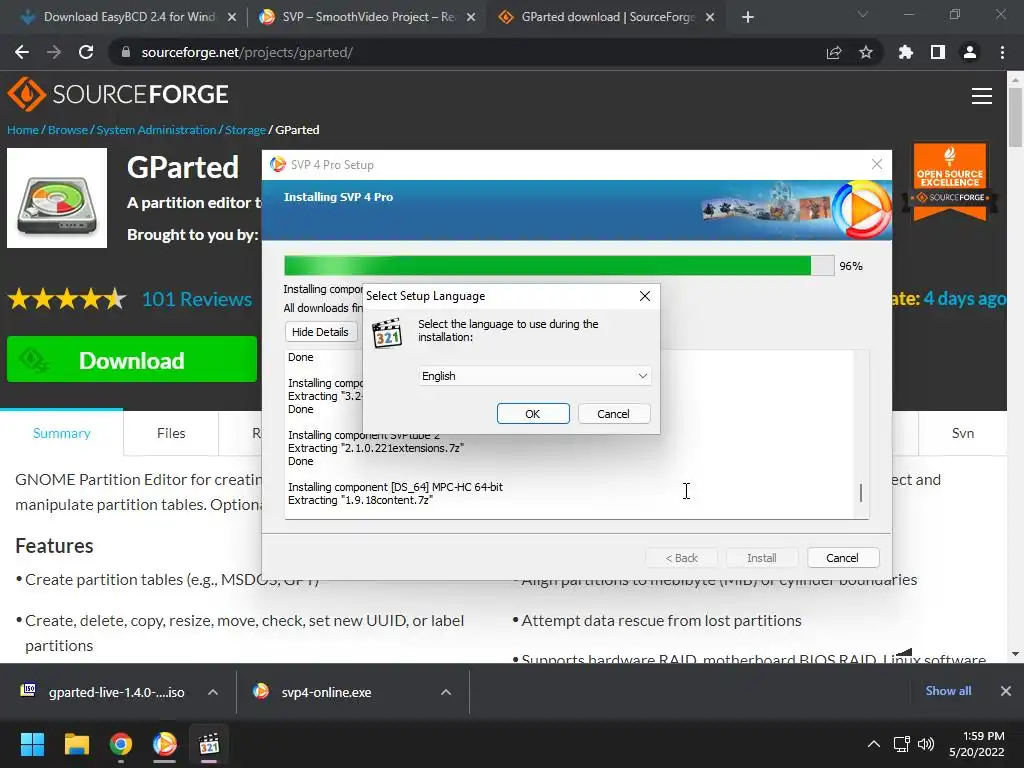Open the Chrome extensions puzzle icon
This screenshot has height=768, width=1024.
[x=906, y=52]
